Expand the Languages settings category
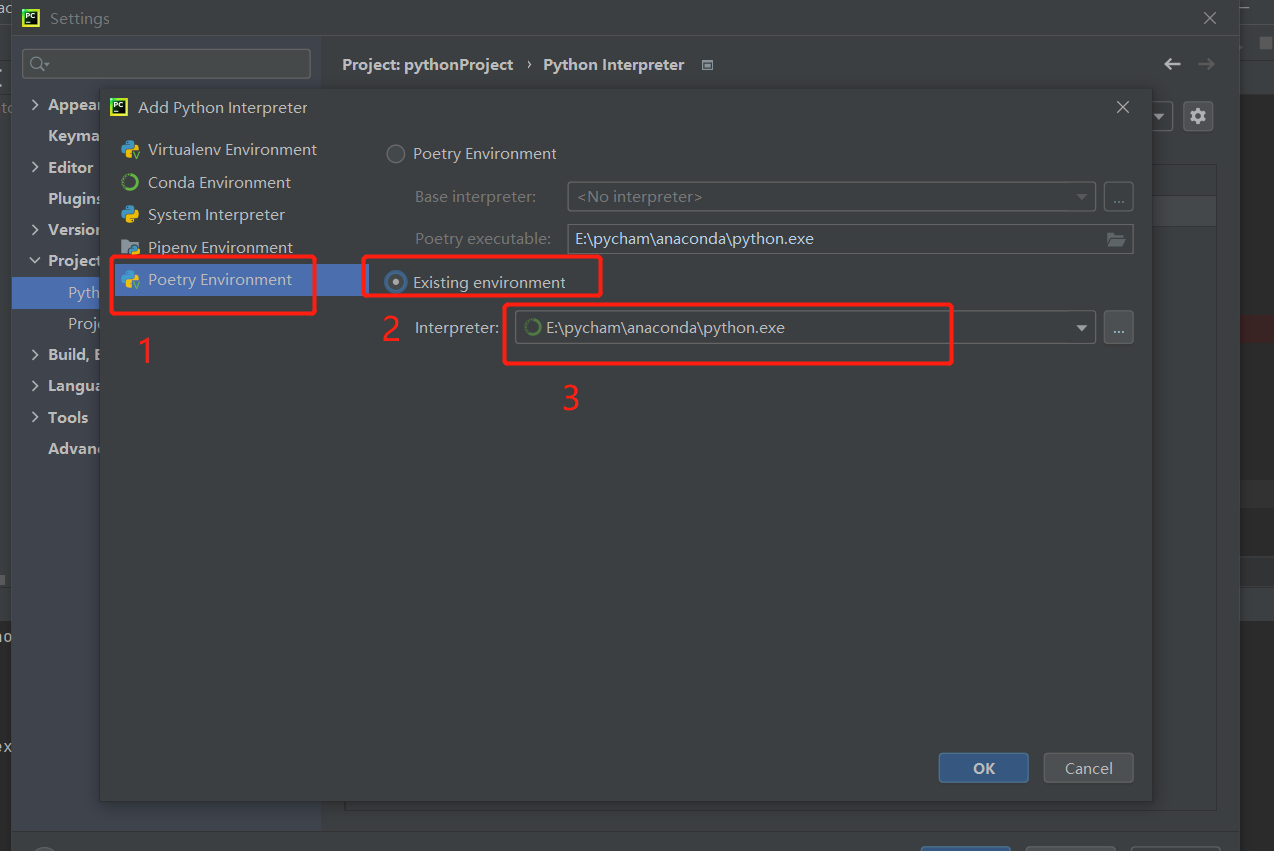1274x851 pixels. (36, 386)
